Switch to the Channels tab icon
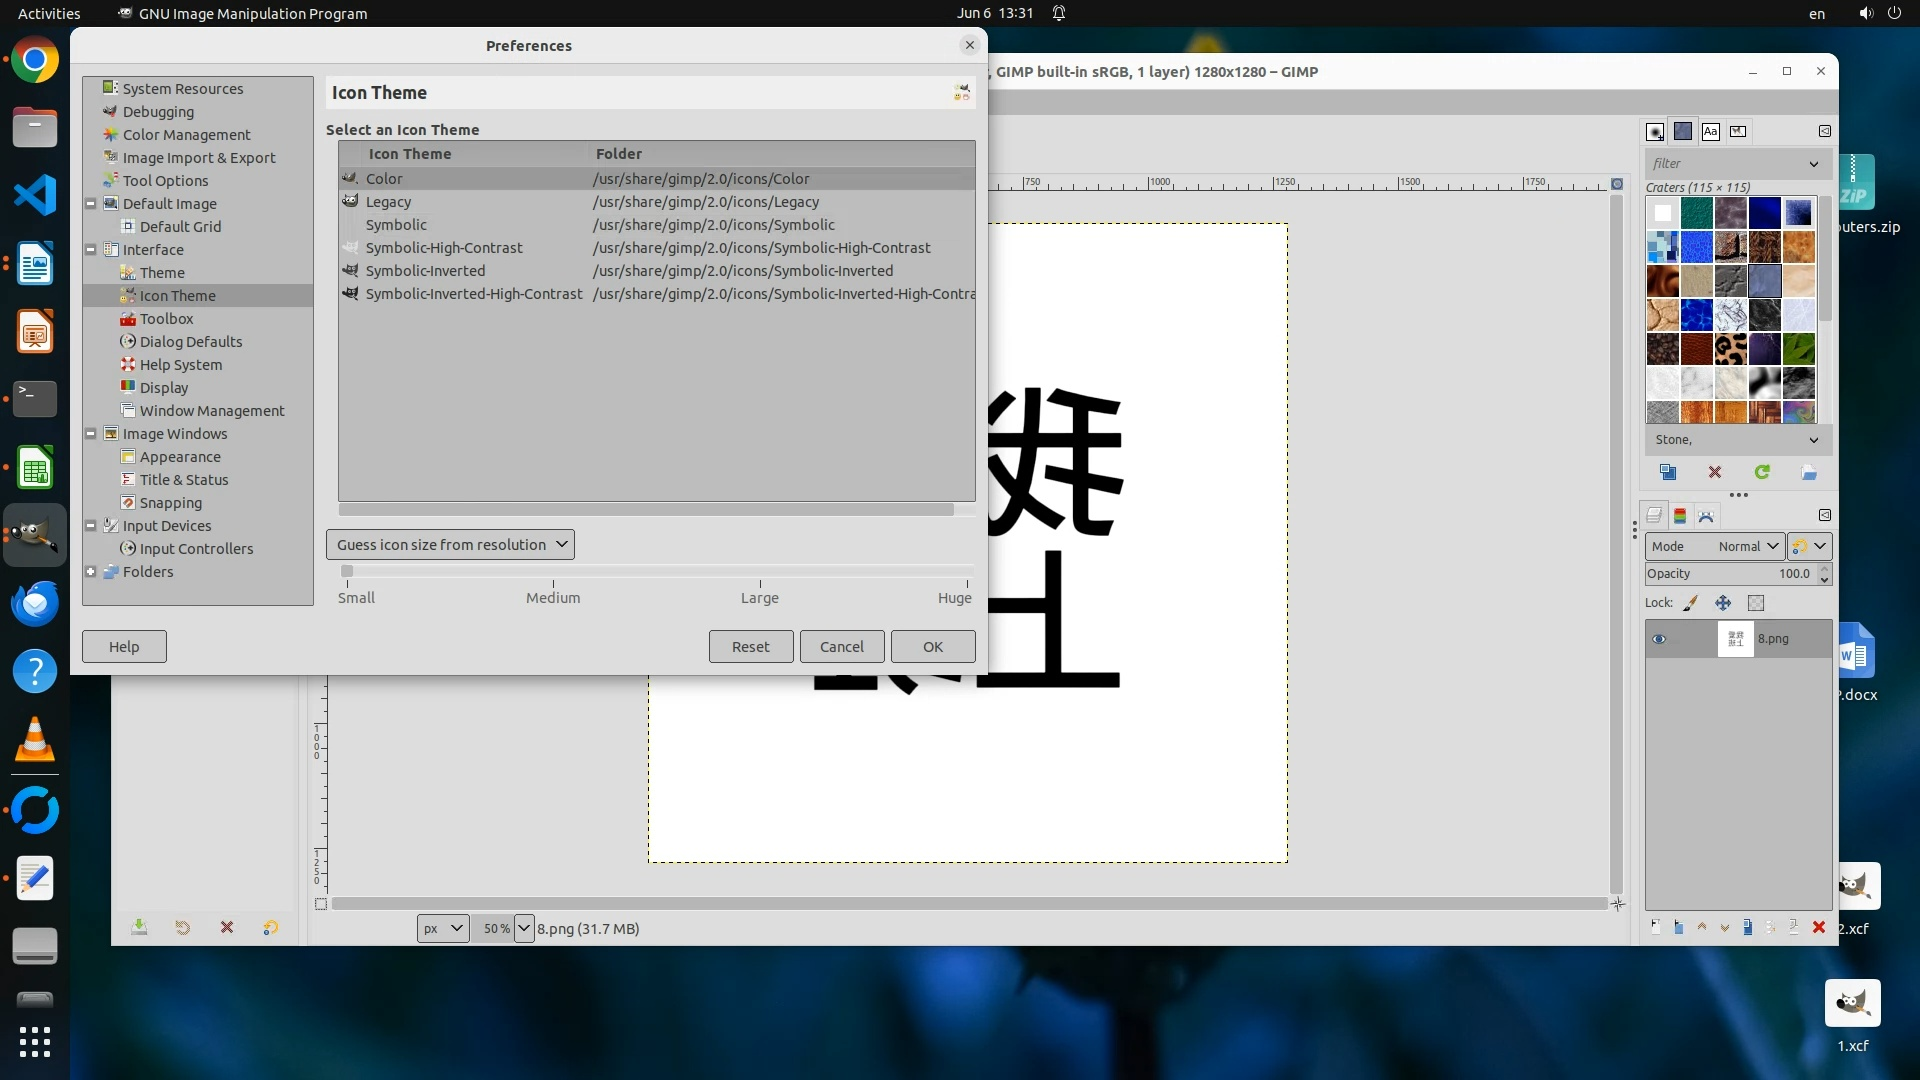The height and width of the screenshot is (1080, 1920). pos(1680,516)
